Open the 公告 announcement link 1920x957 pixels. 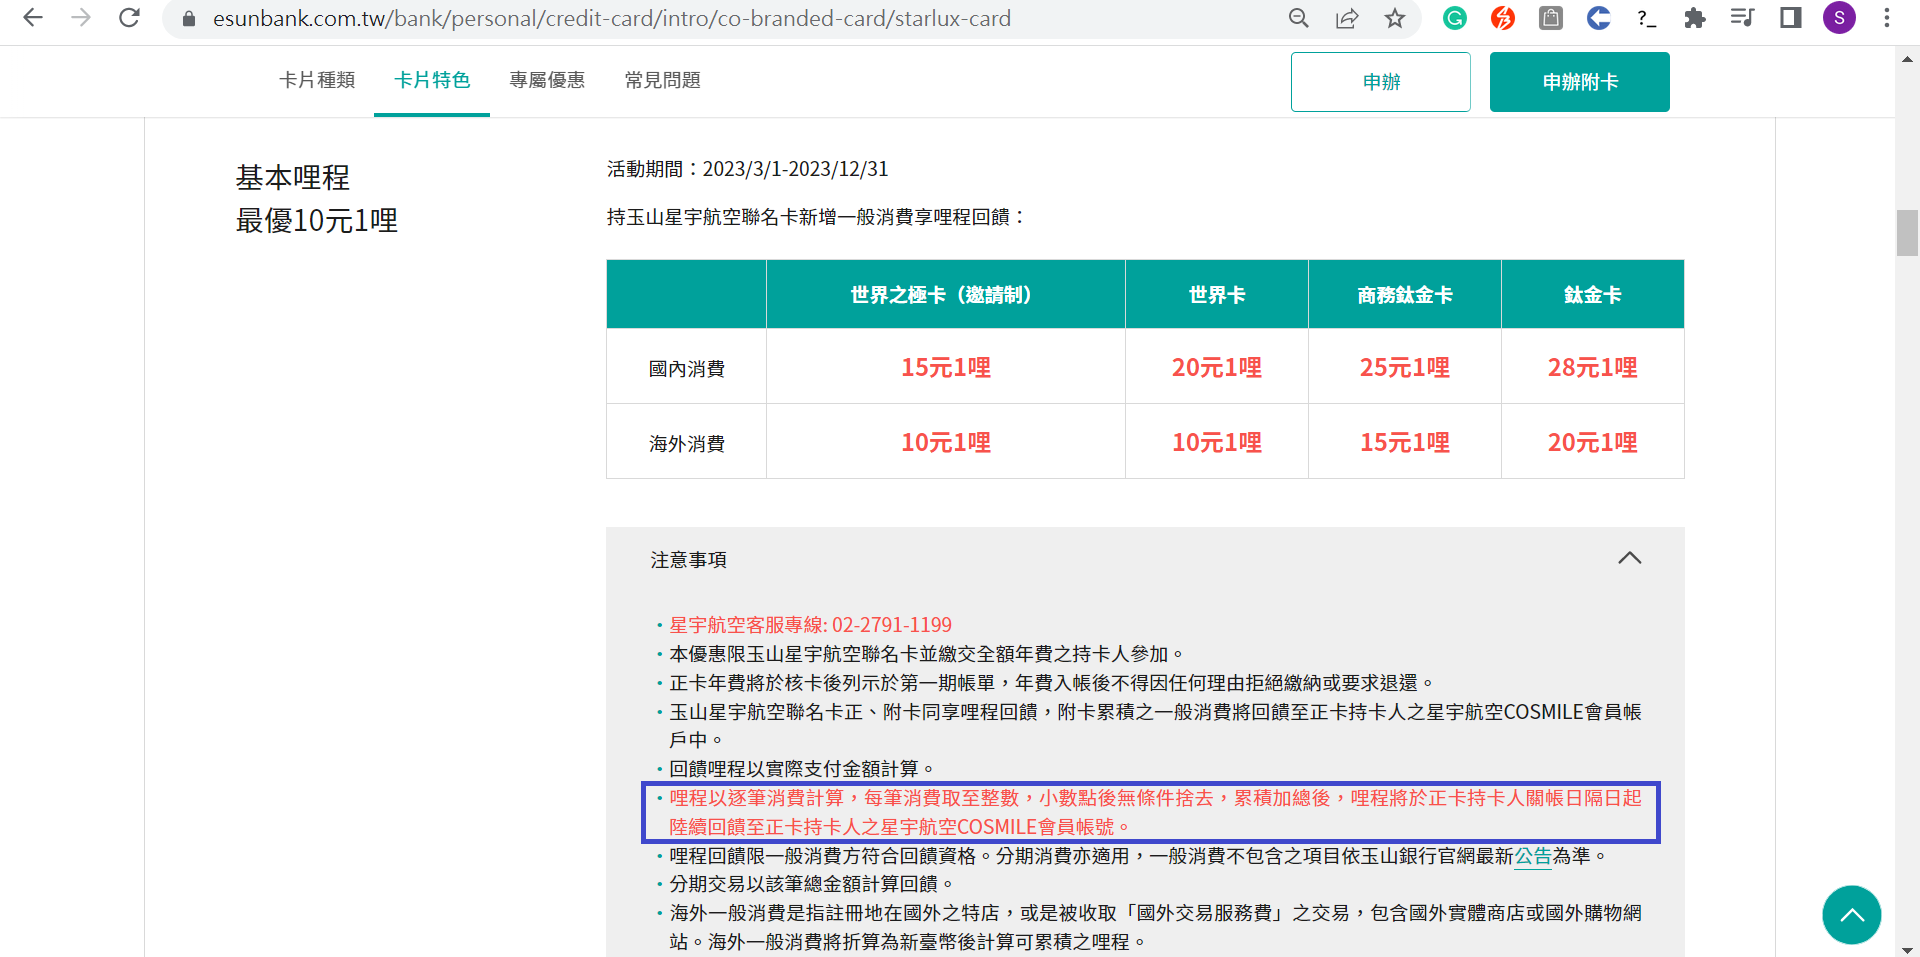1533,856
